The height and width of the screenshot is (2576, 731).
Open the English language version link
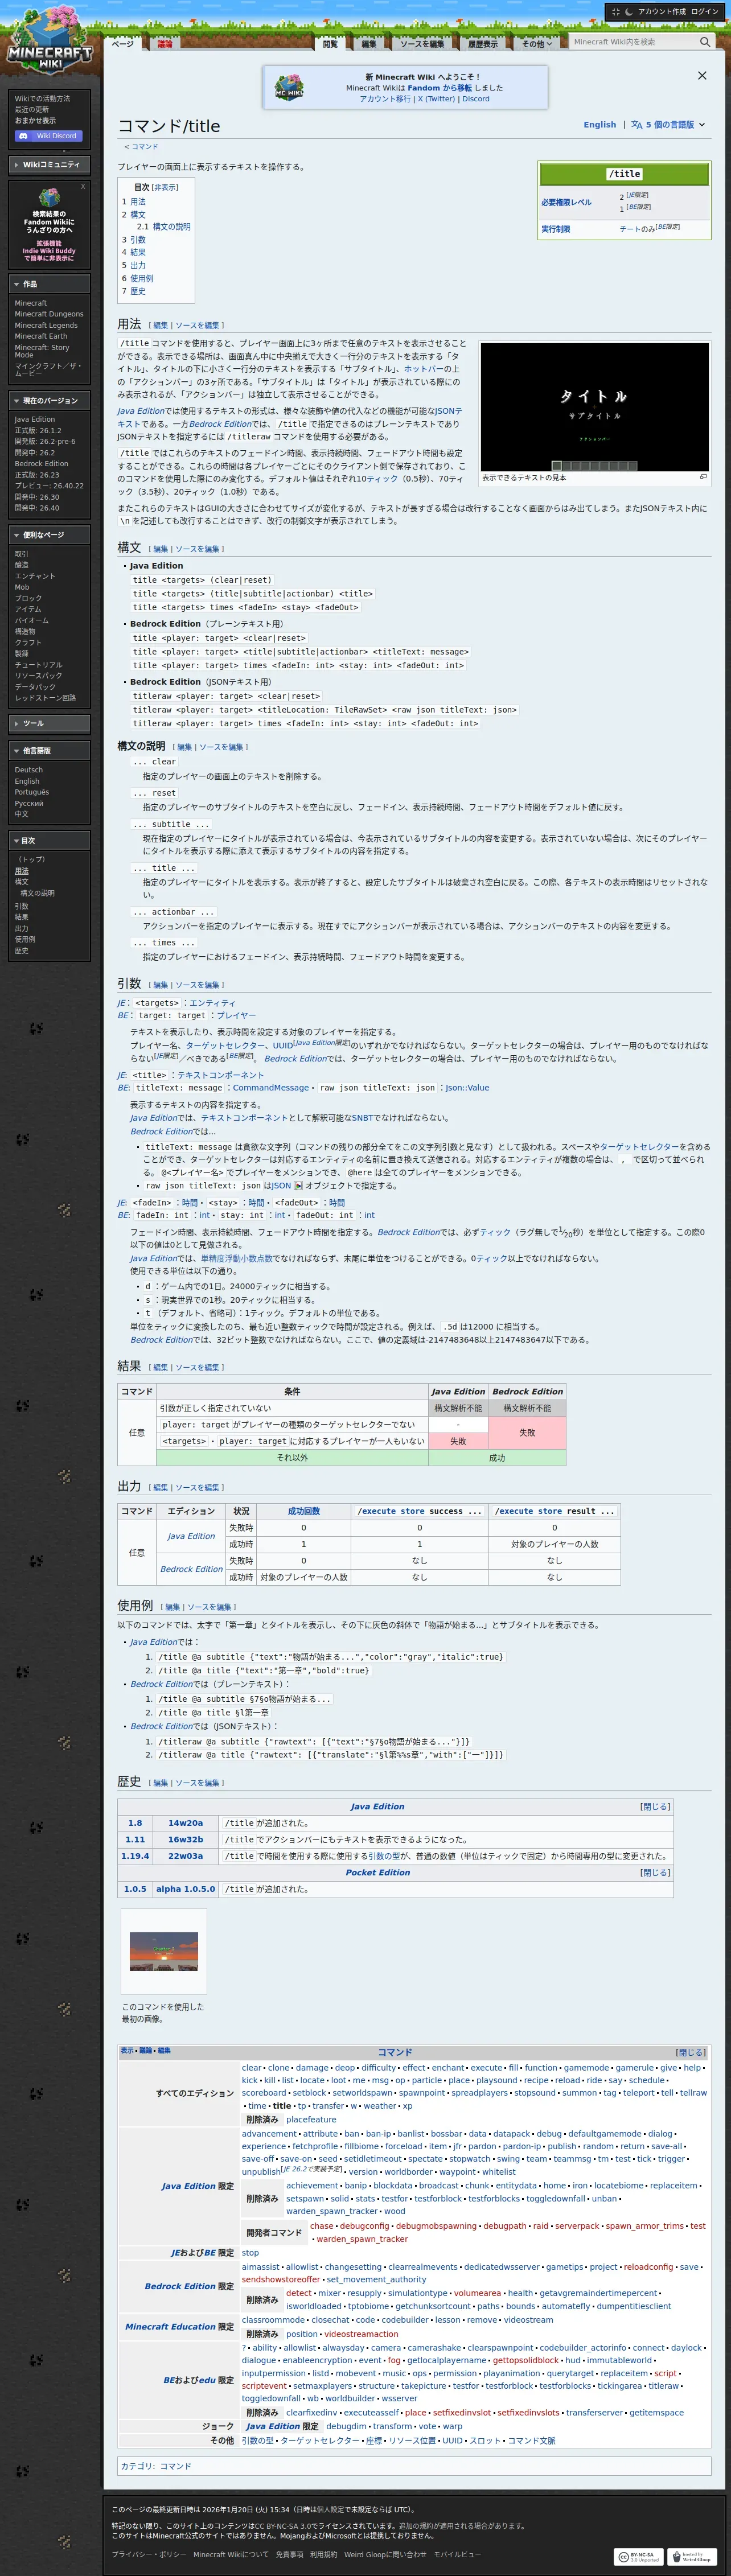point(600,125)
